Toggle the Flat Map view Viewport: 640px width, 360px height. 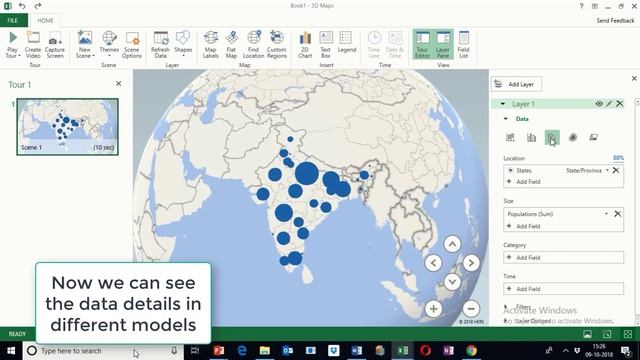coord(231,44)
